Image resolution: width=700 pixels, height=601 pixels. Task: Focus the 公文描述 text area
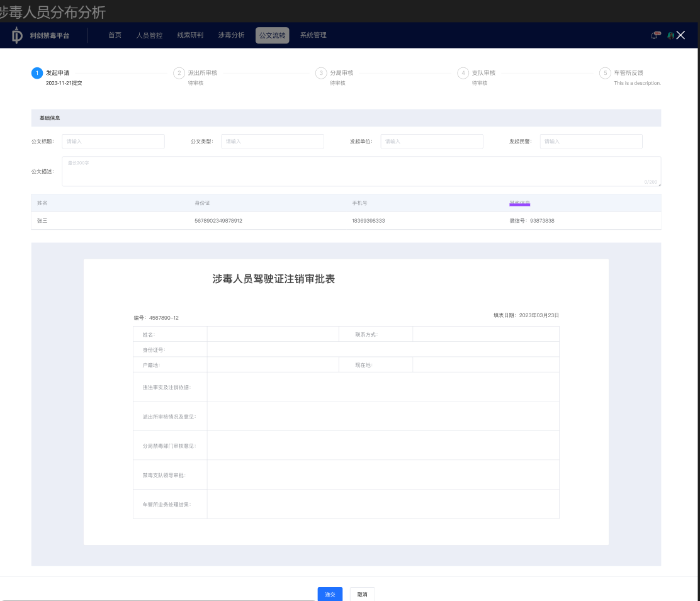point(360,171)
